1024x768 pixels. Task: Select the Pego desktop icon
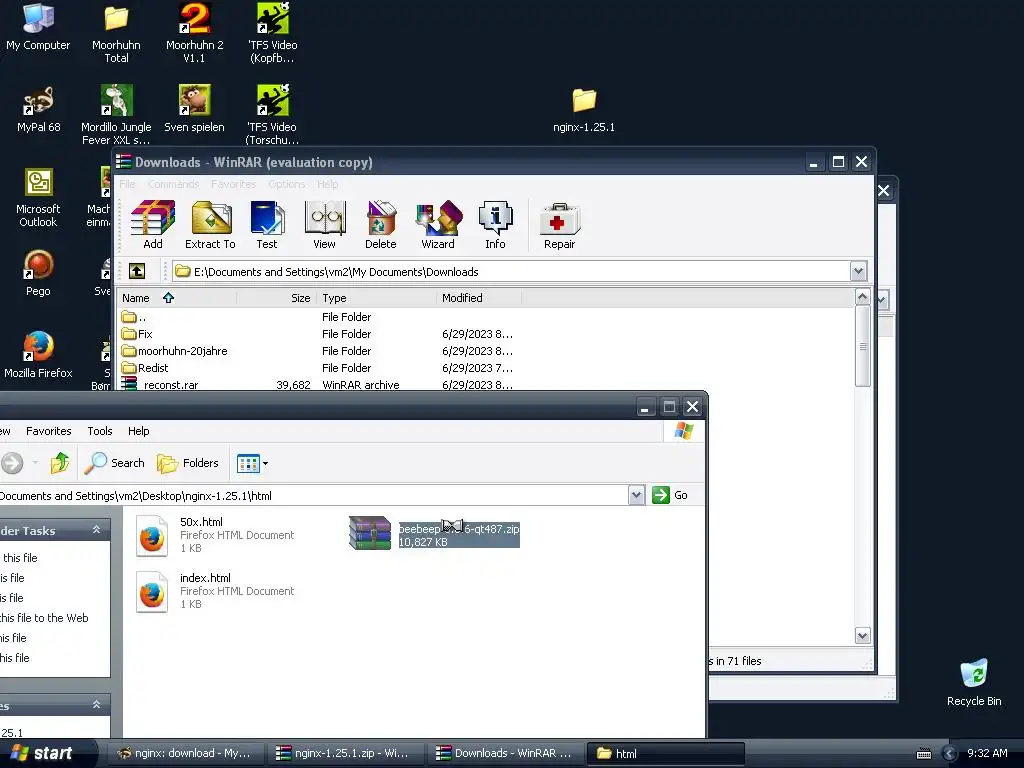click(38, 274)
